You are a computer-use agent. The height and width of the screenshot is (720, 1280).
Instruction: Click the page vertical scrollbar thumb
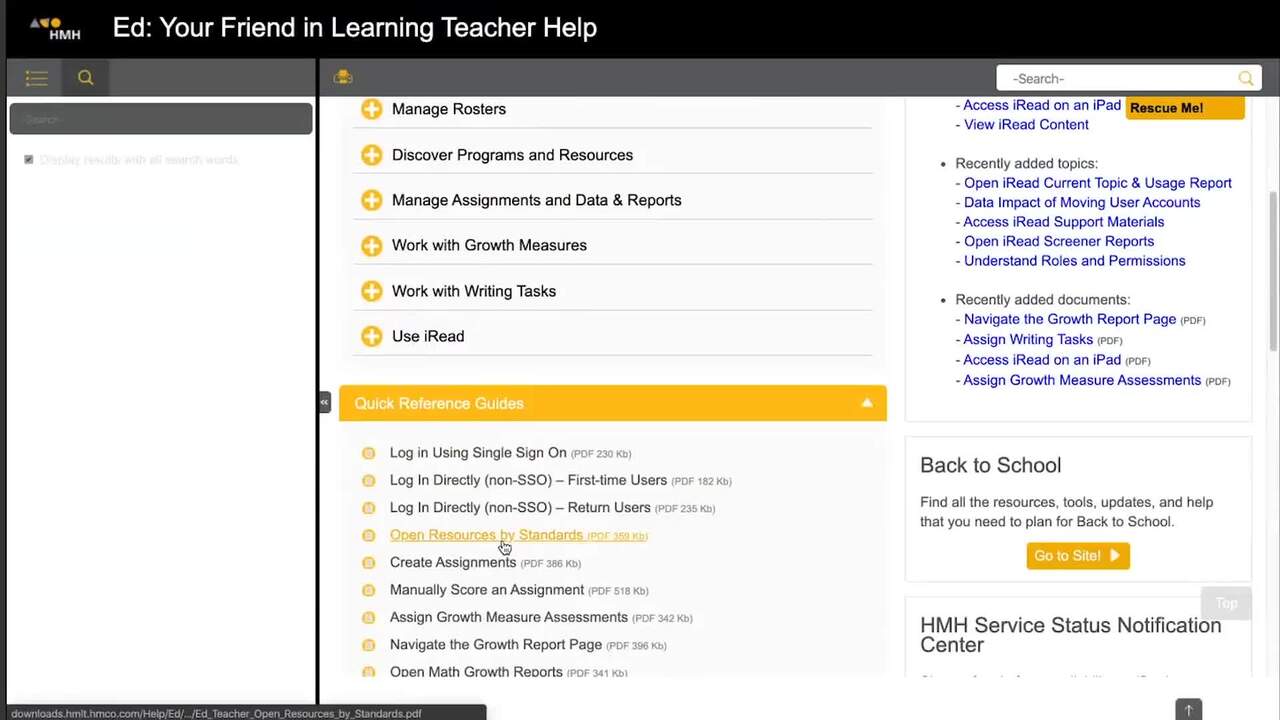point(1273,270)
